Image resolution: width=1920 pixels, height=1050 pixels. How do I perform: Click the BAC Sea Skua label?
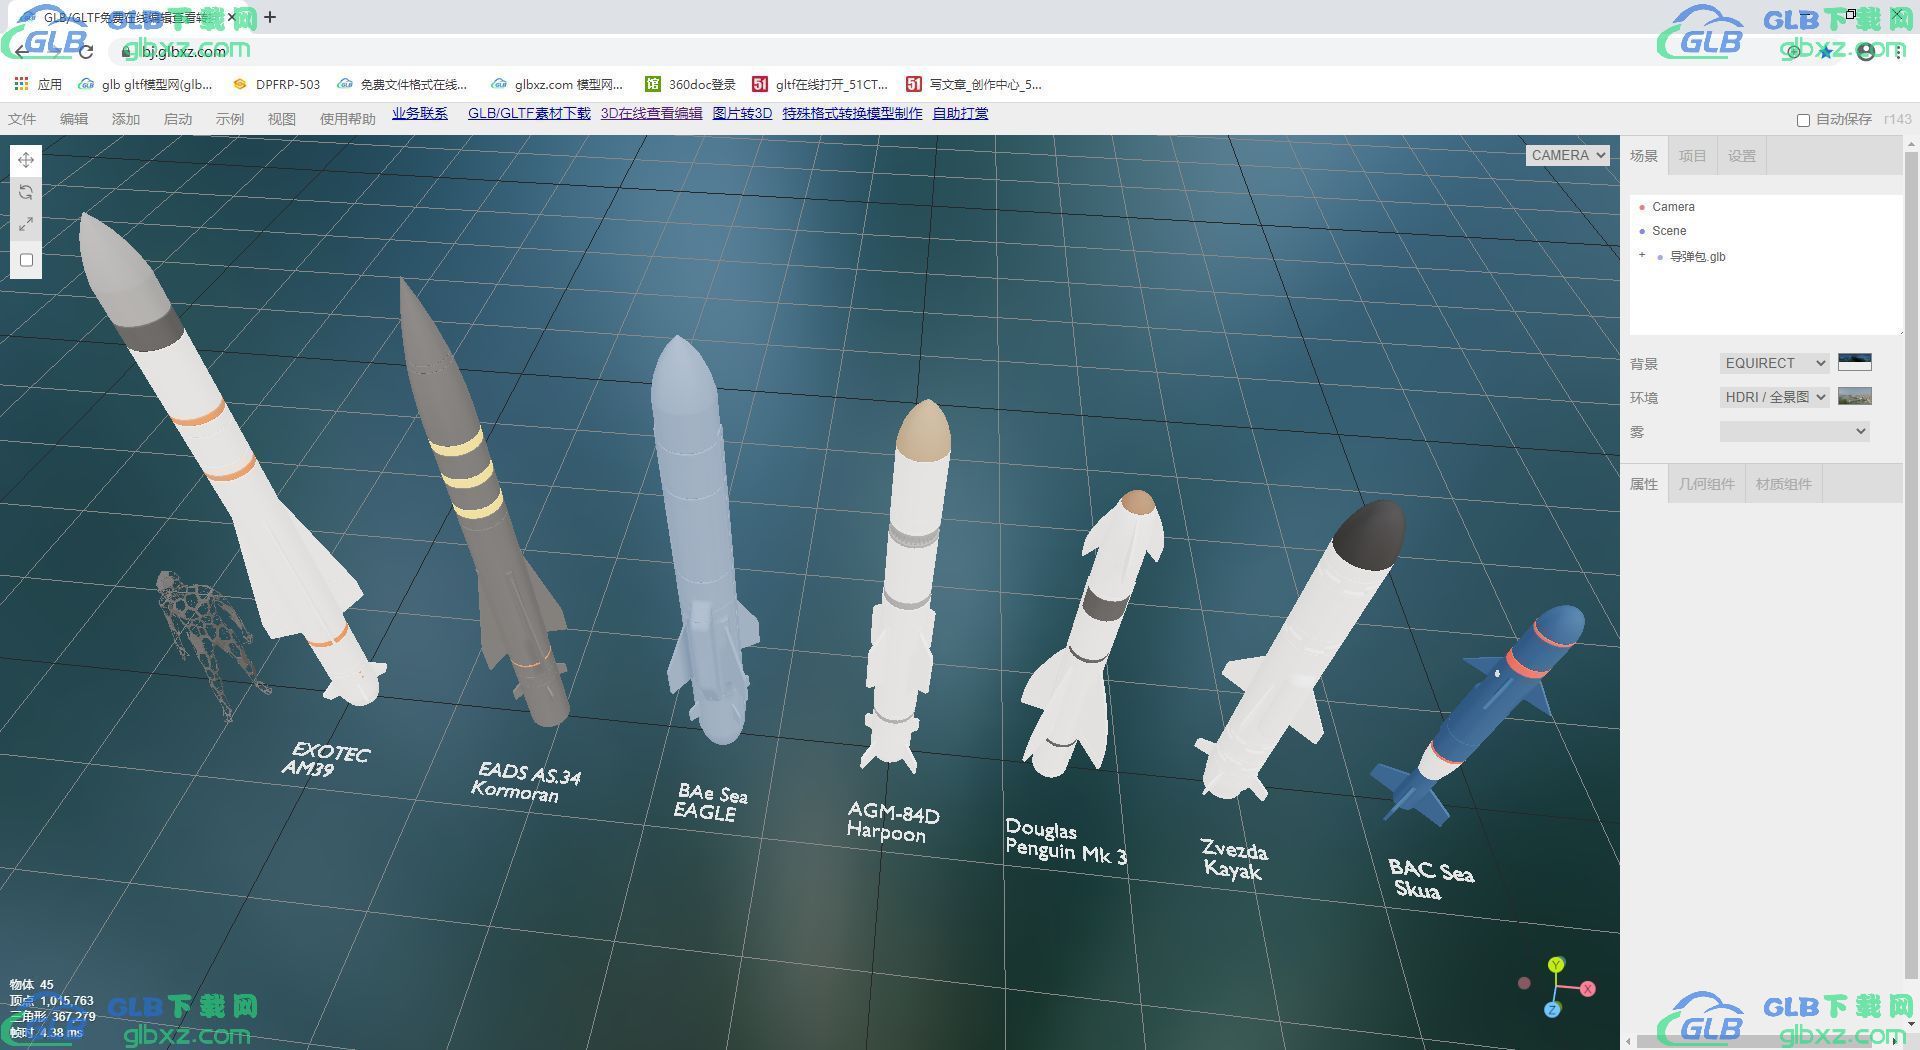point(1430,880)
